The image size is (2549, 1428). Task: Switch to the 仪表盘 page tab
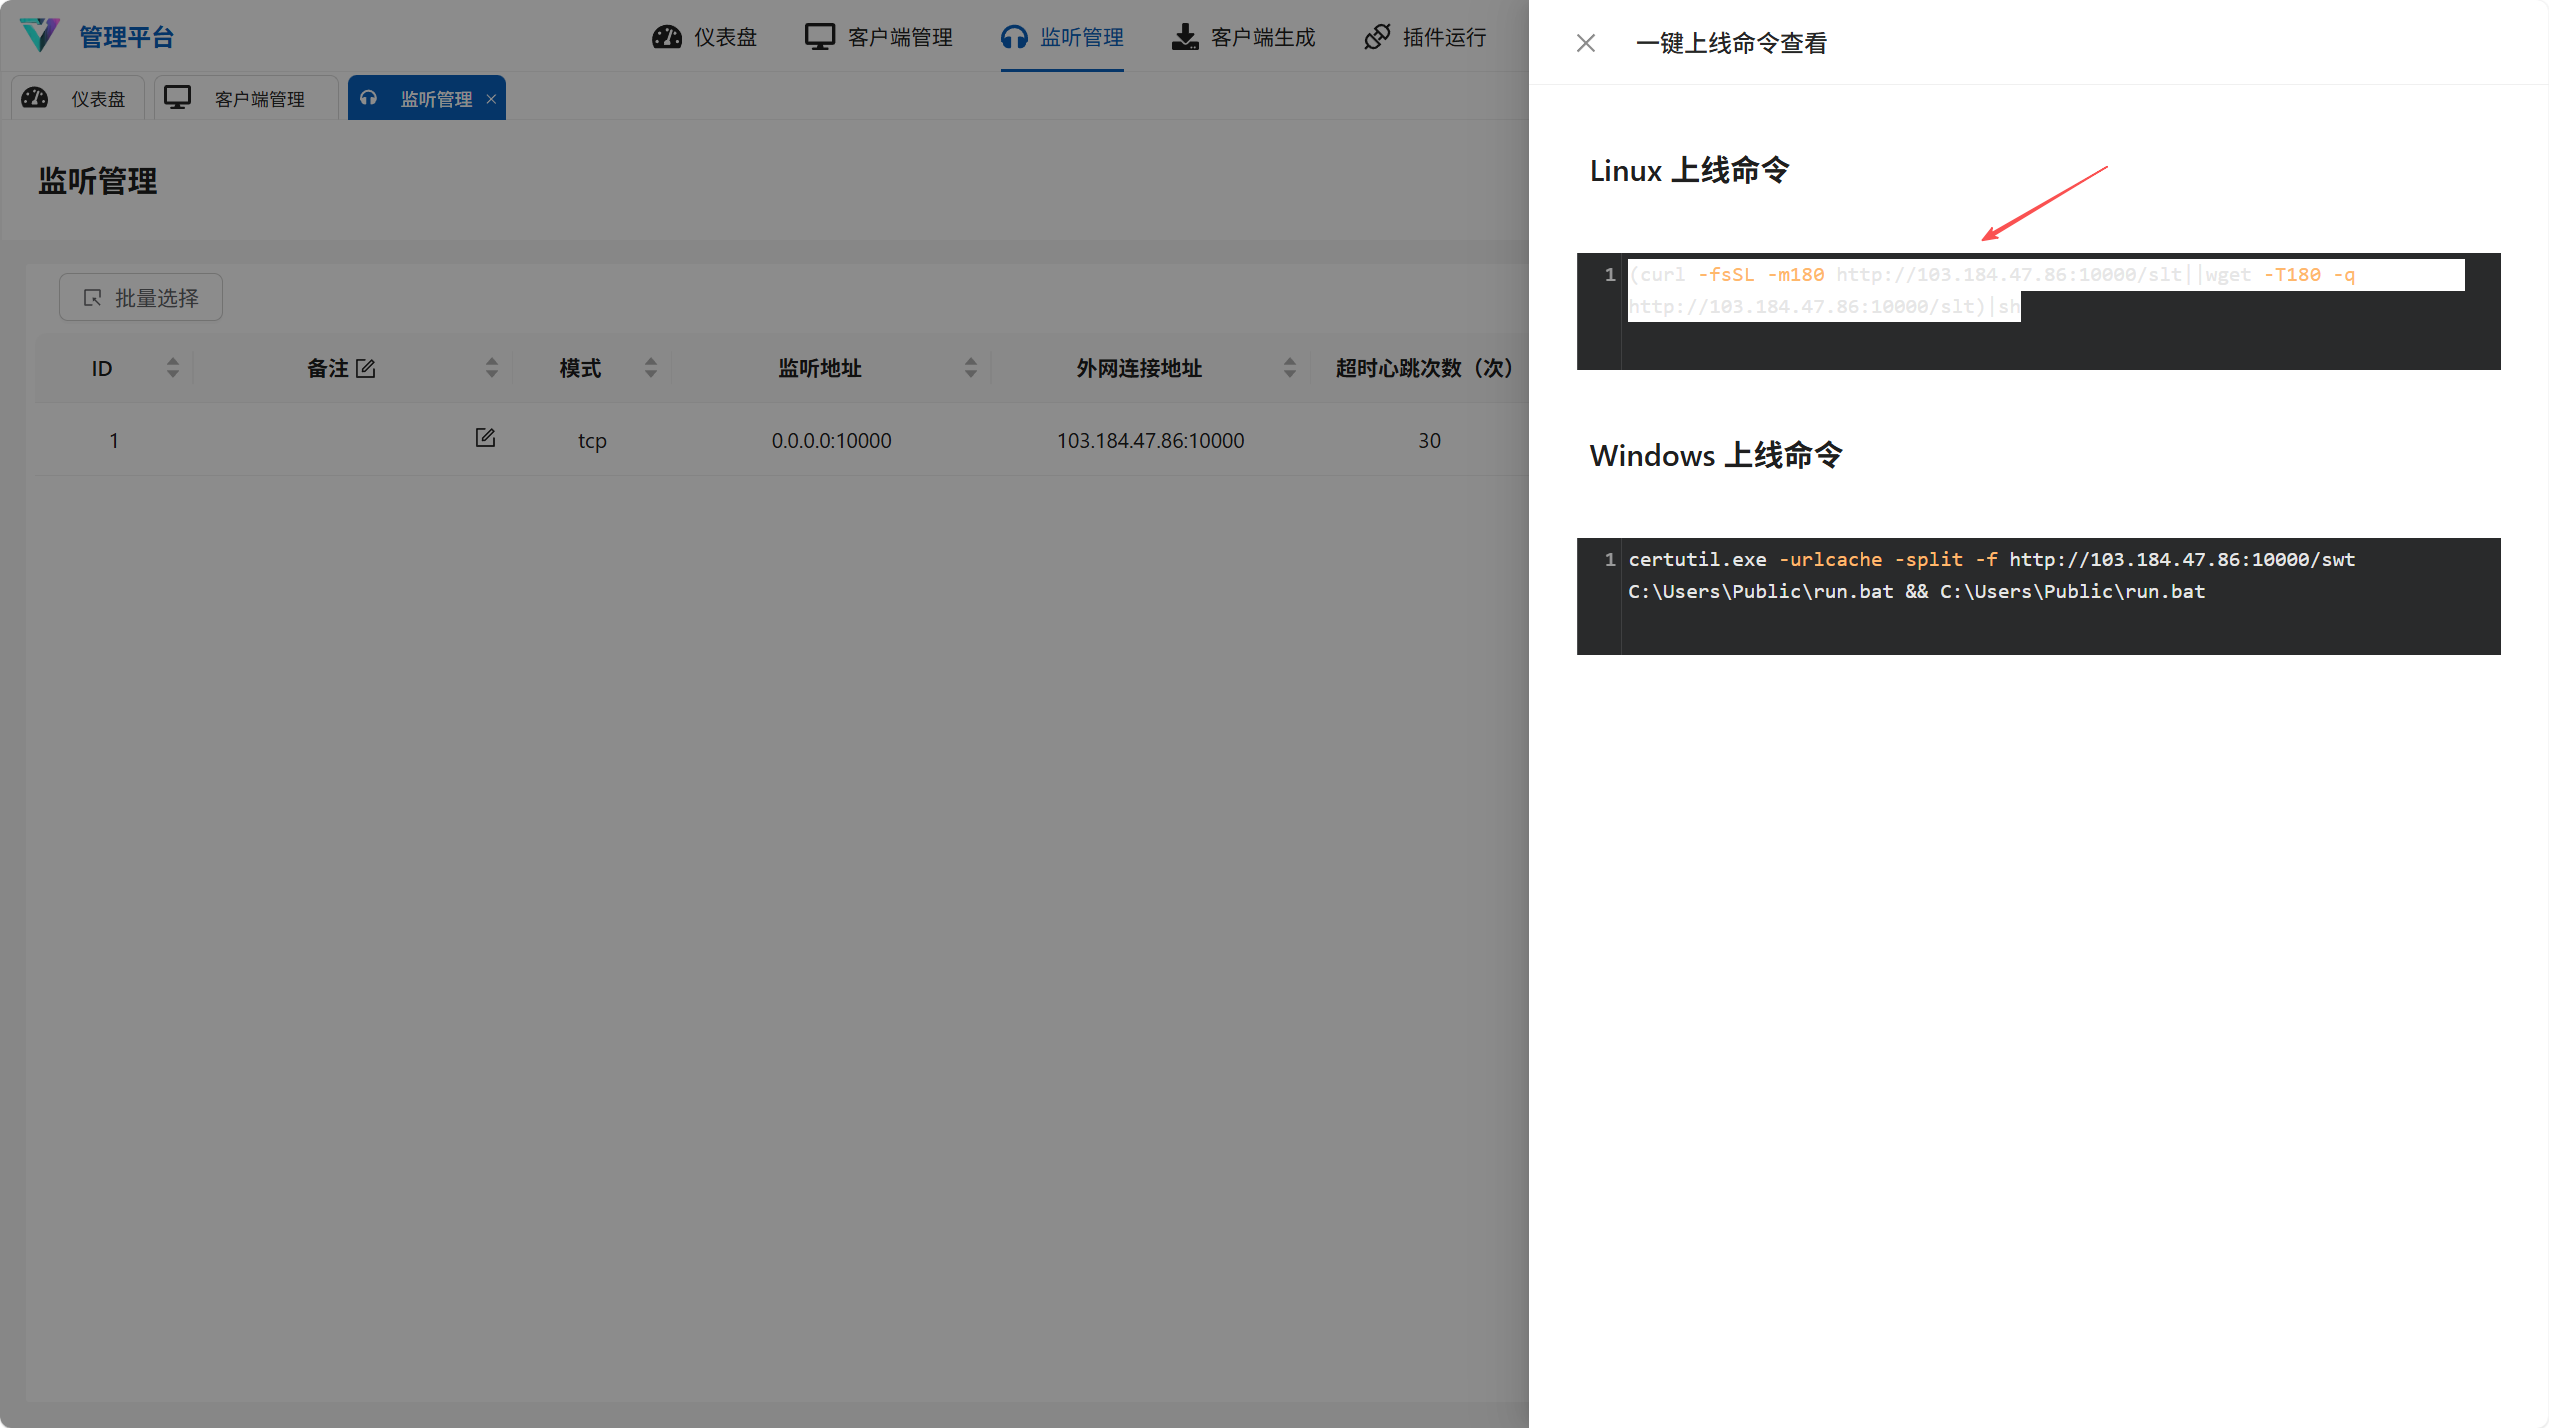pyautogui.click(x=78, y=99)
